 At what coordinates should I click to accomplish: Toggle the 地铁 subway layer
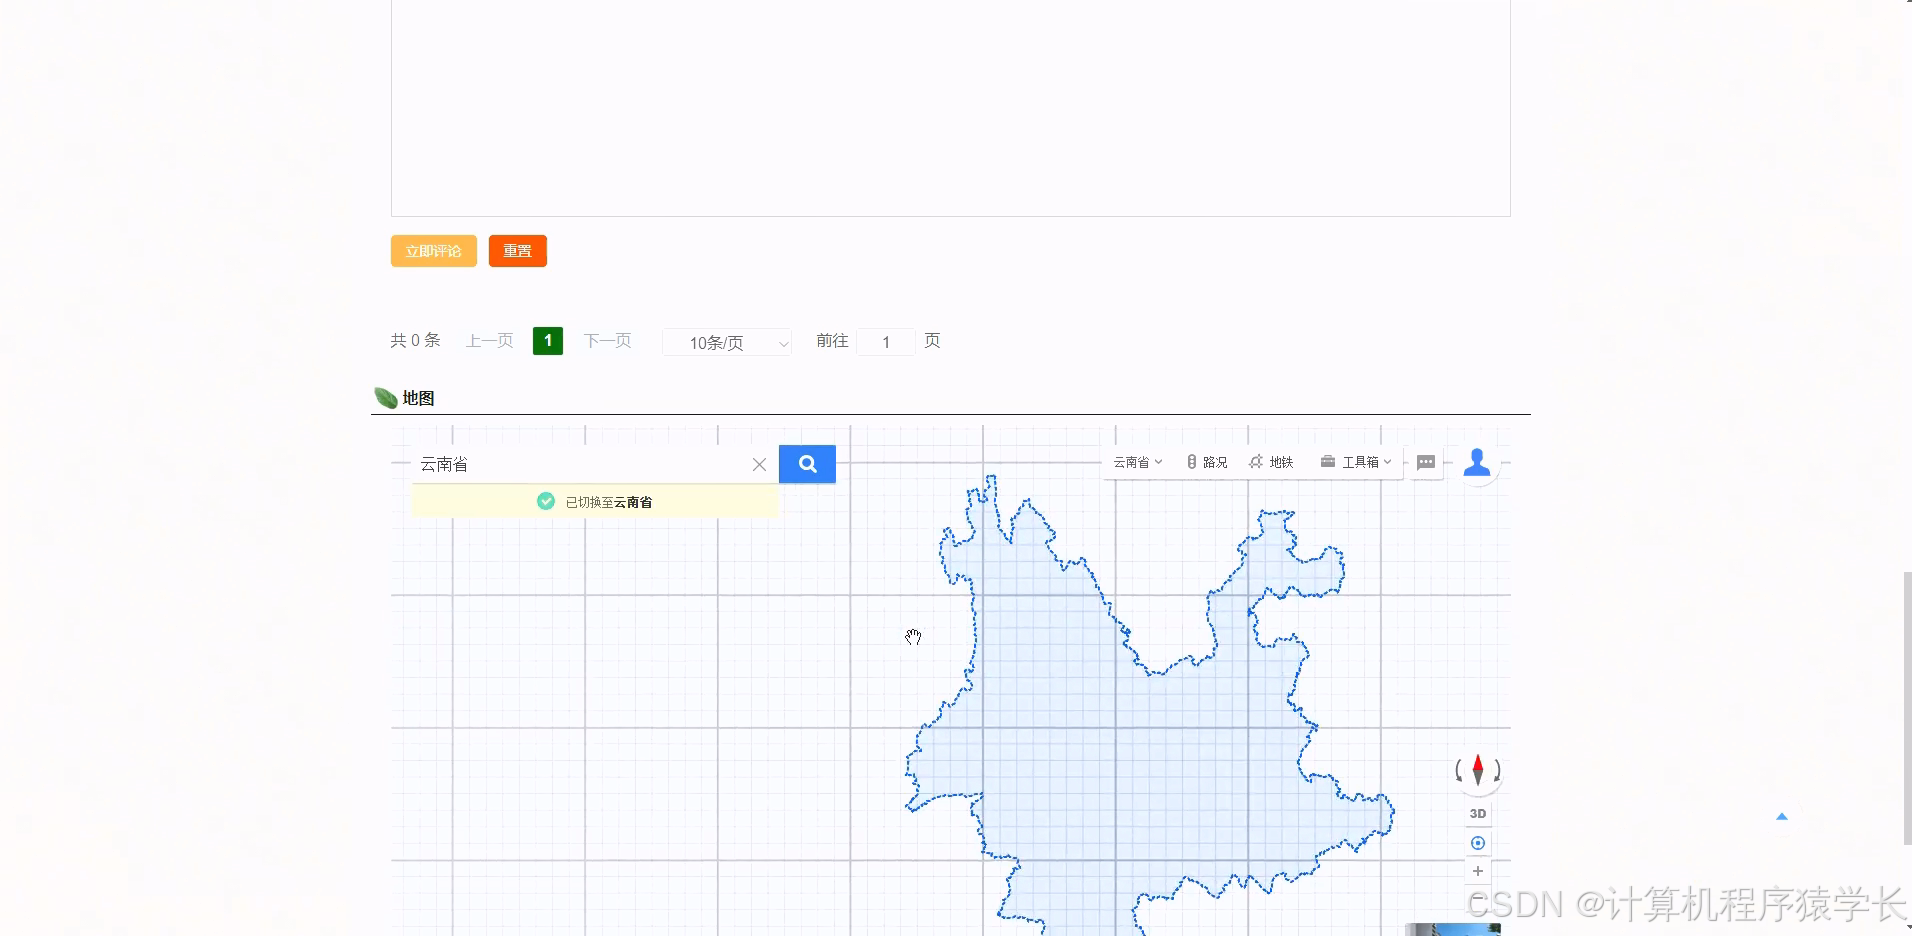point(1271,462)
